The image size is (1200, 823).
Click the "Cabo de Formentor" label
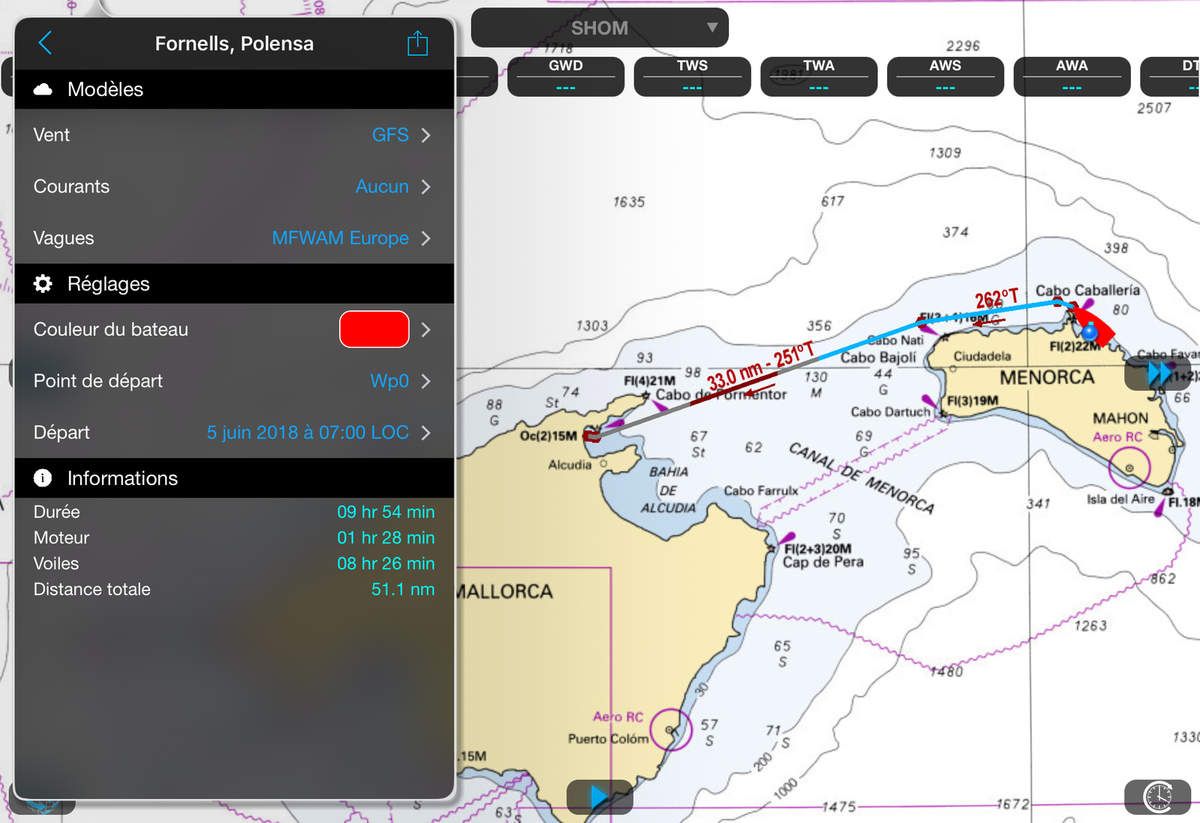[x=721, y=395]
